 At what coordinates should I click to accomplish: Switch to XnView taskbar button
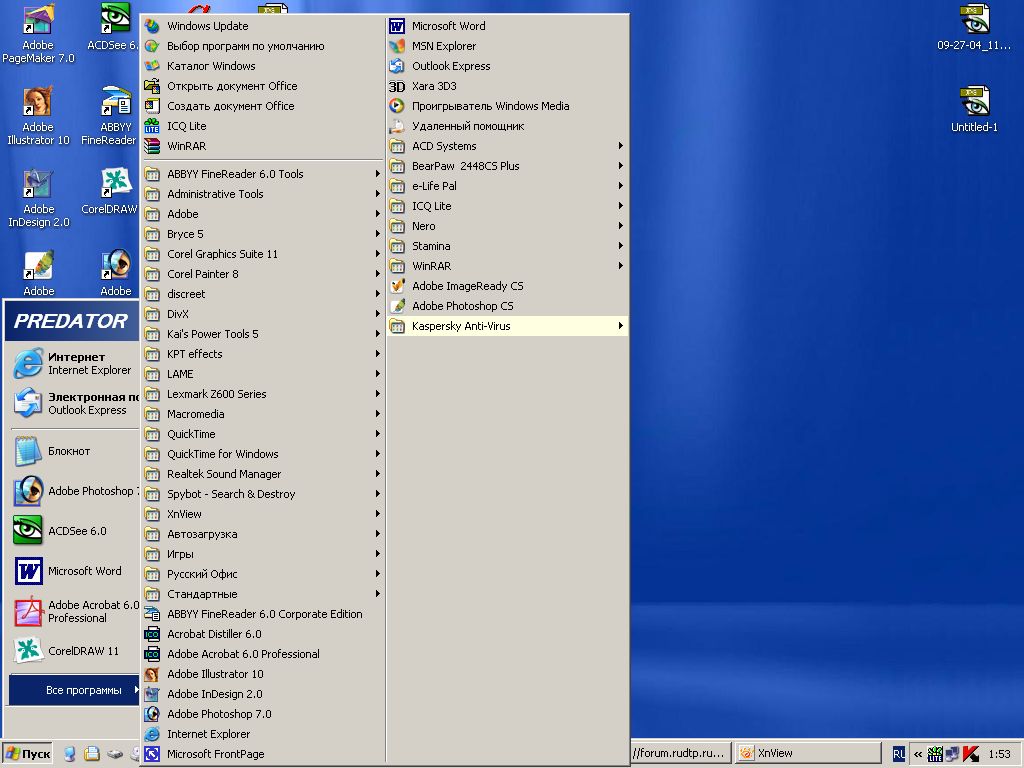pos(807,754)
